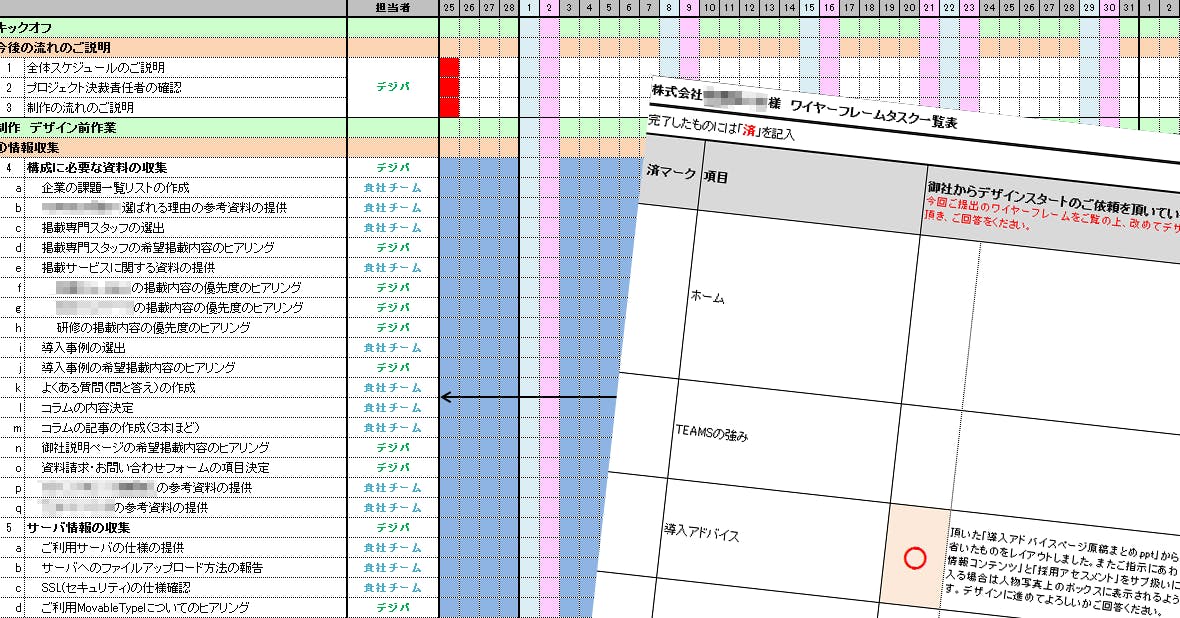Click the 項目 column header
Screen dimensions: 1180x618
pos(717,177)
